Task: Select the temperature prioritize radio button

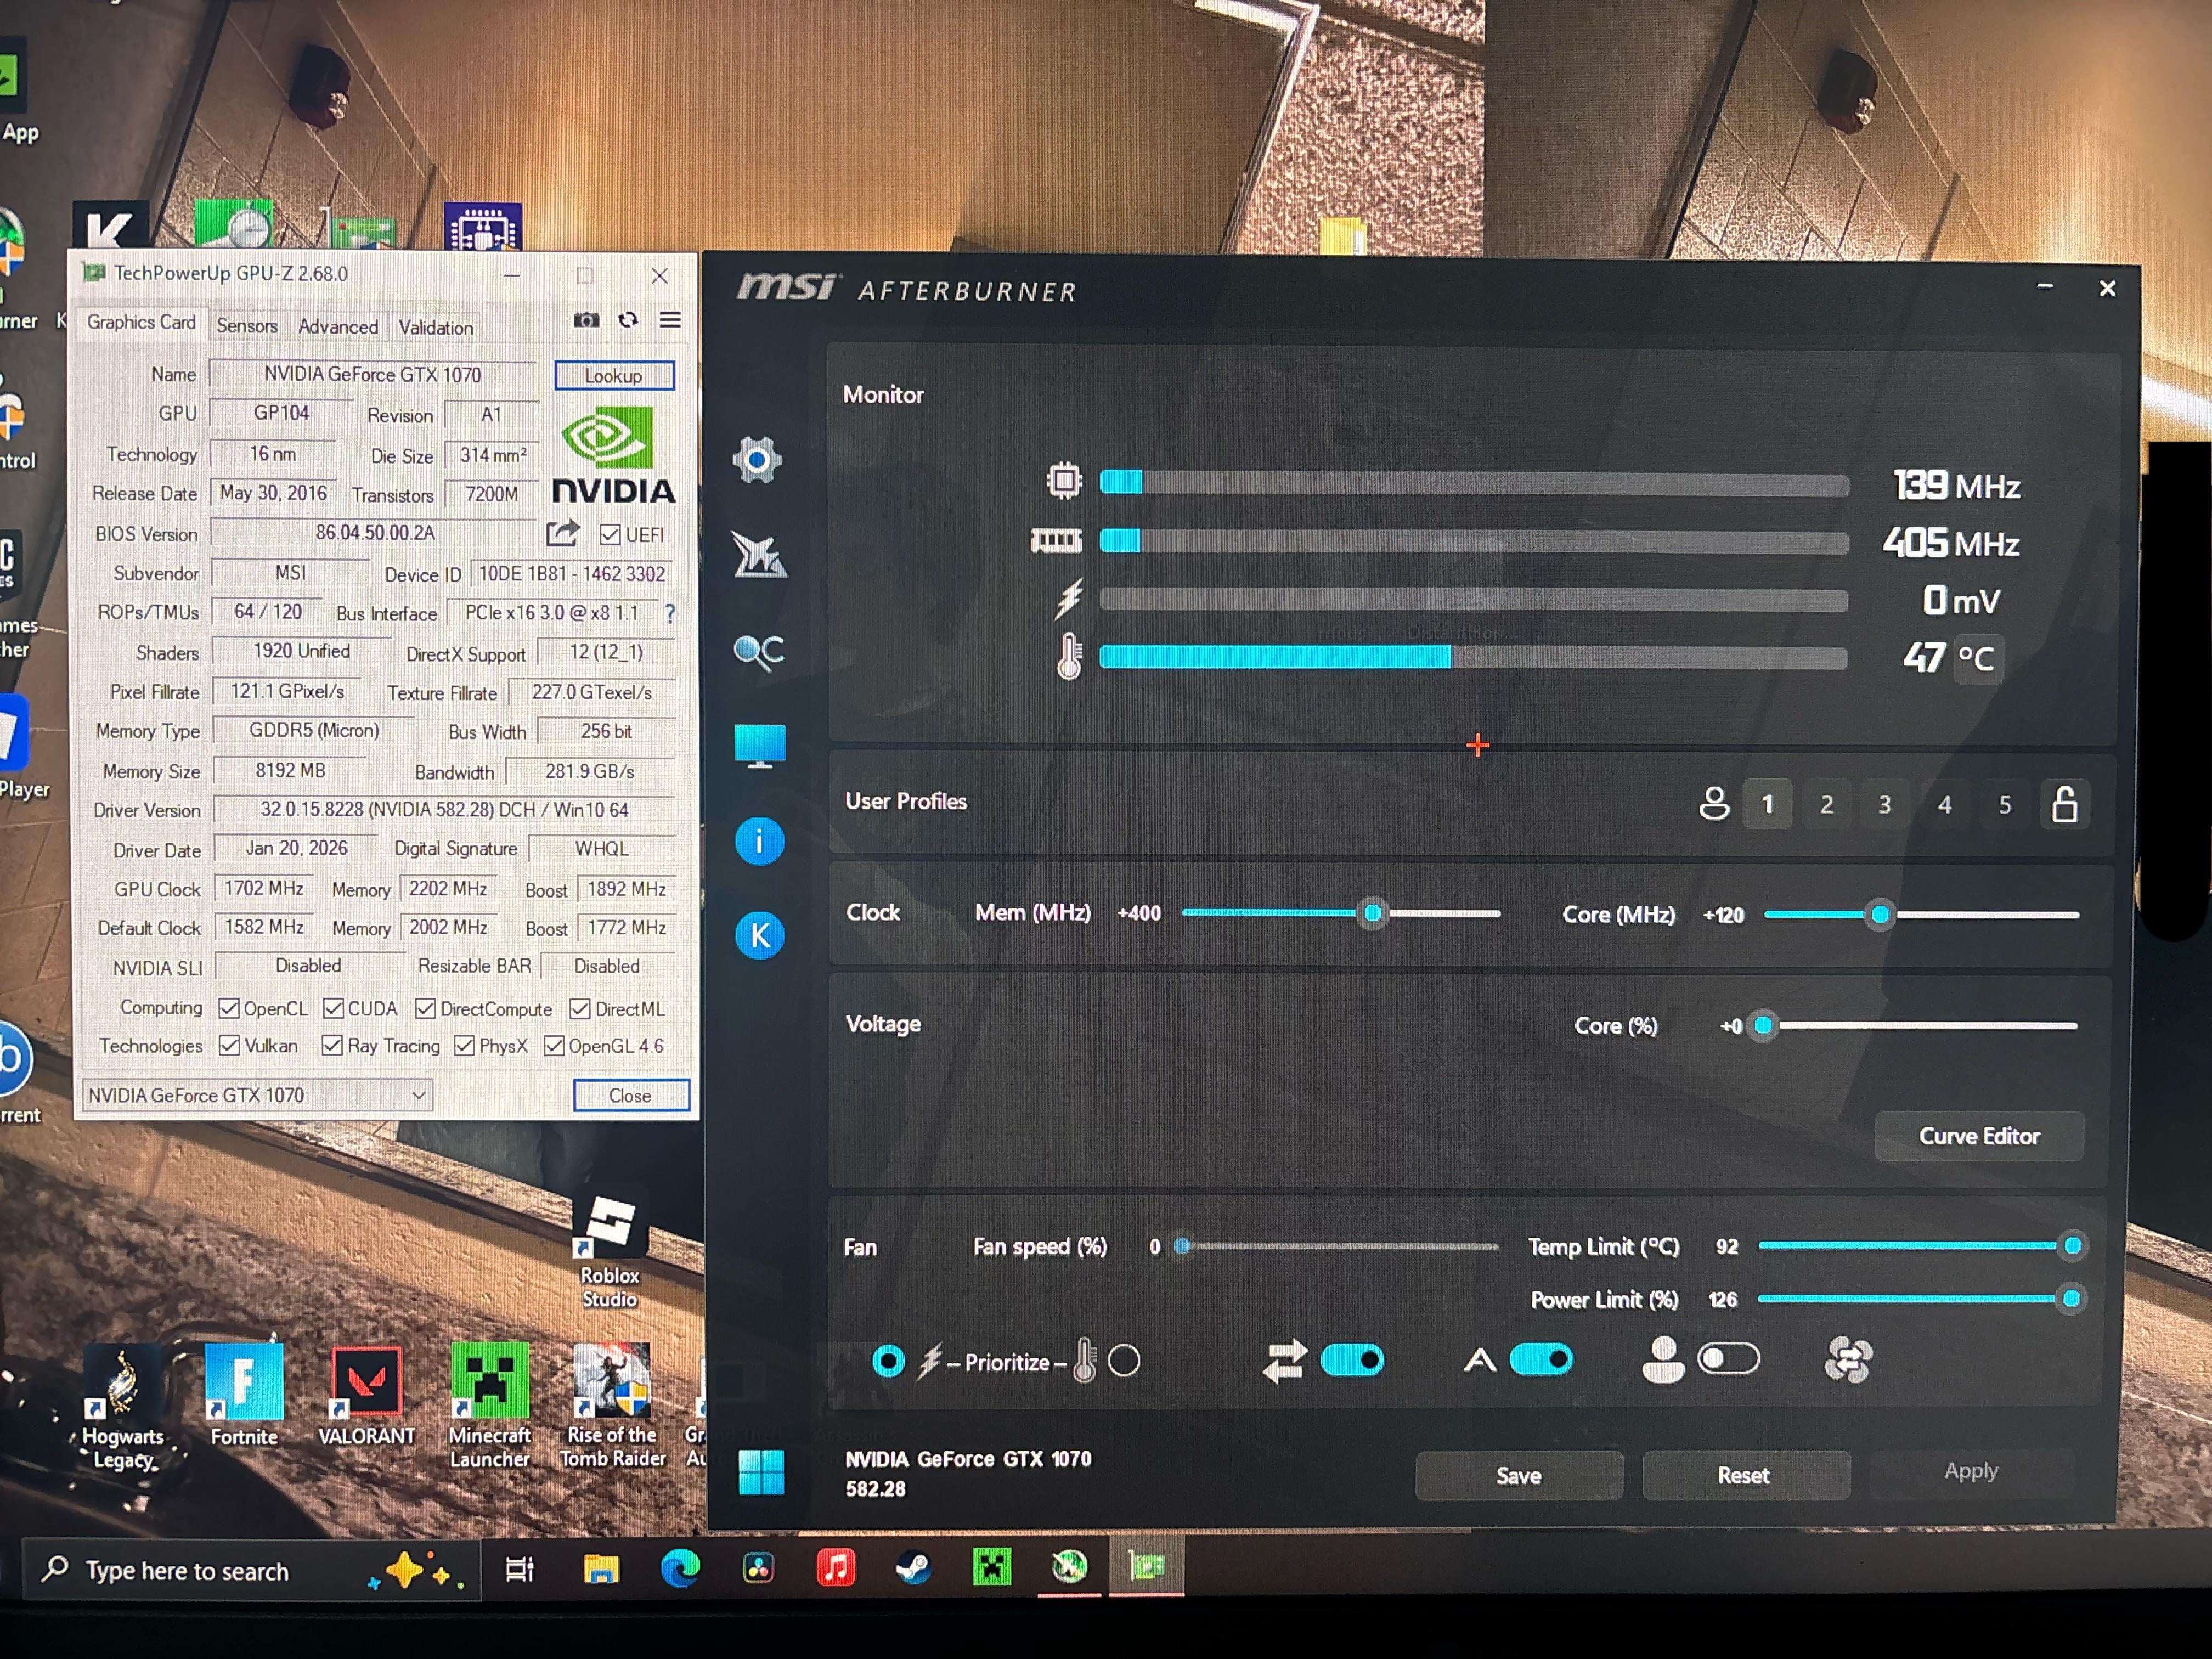Action: click(x=1124, y=1361)
